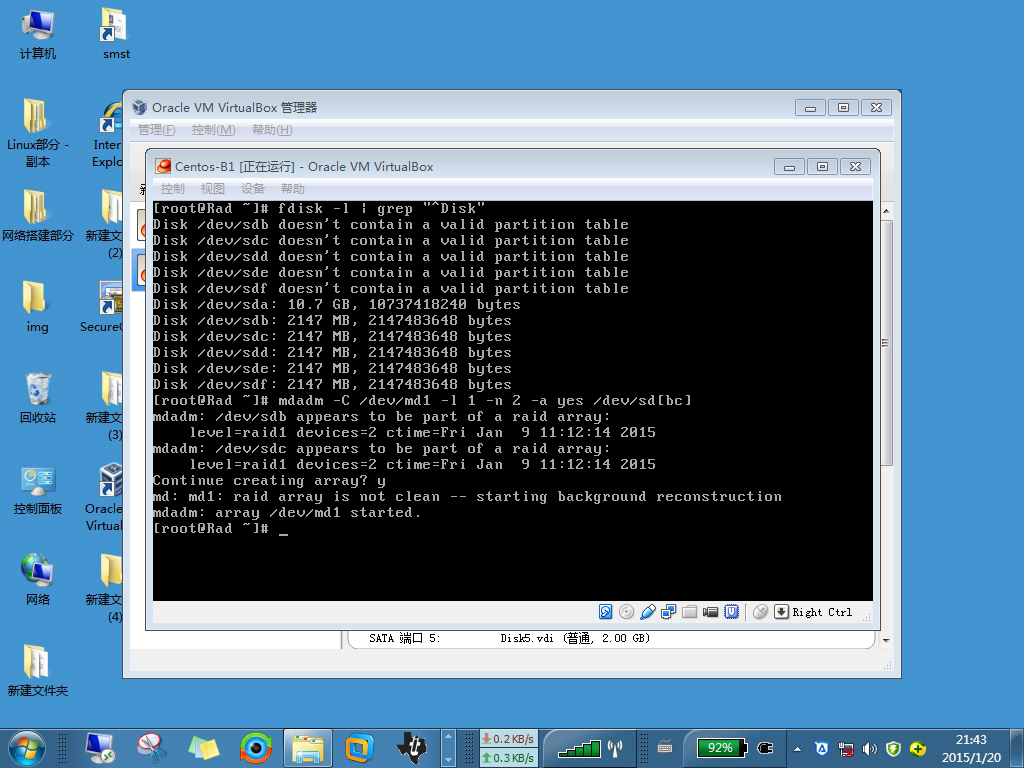Open the USB devices icon in VM status bar
The width and height of the screenshot is (1024, 768).
[648, 612]
